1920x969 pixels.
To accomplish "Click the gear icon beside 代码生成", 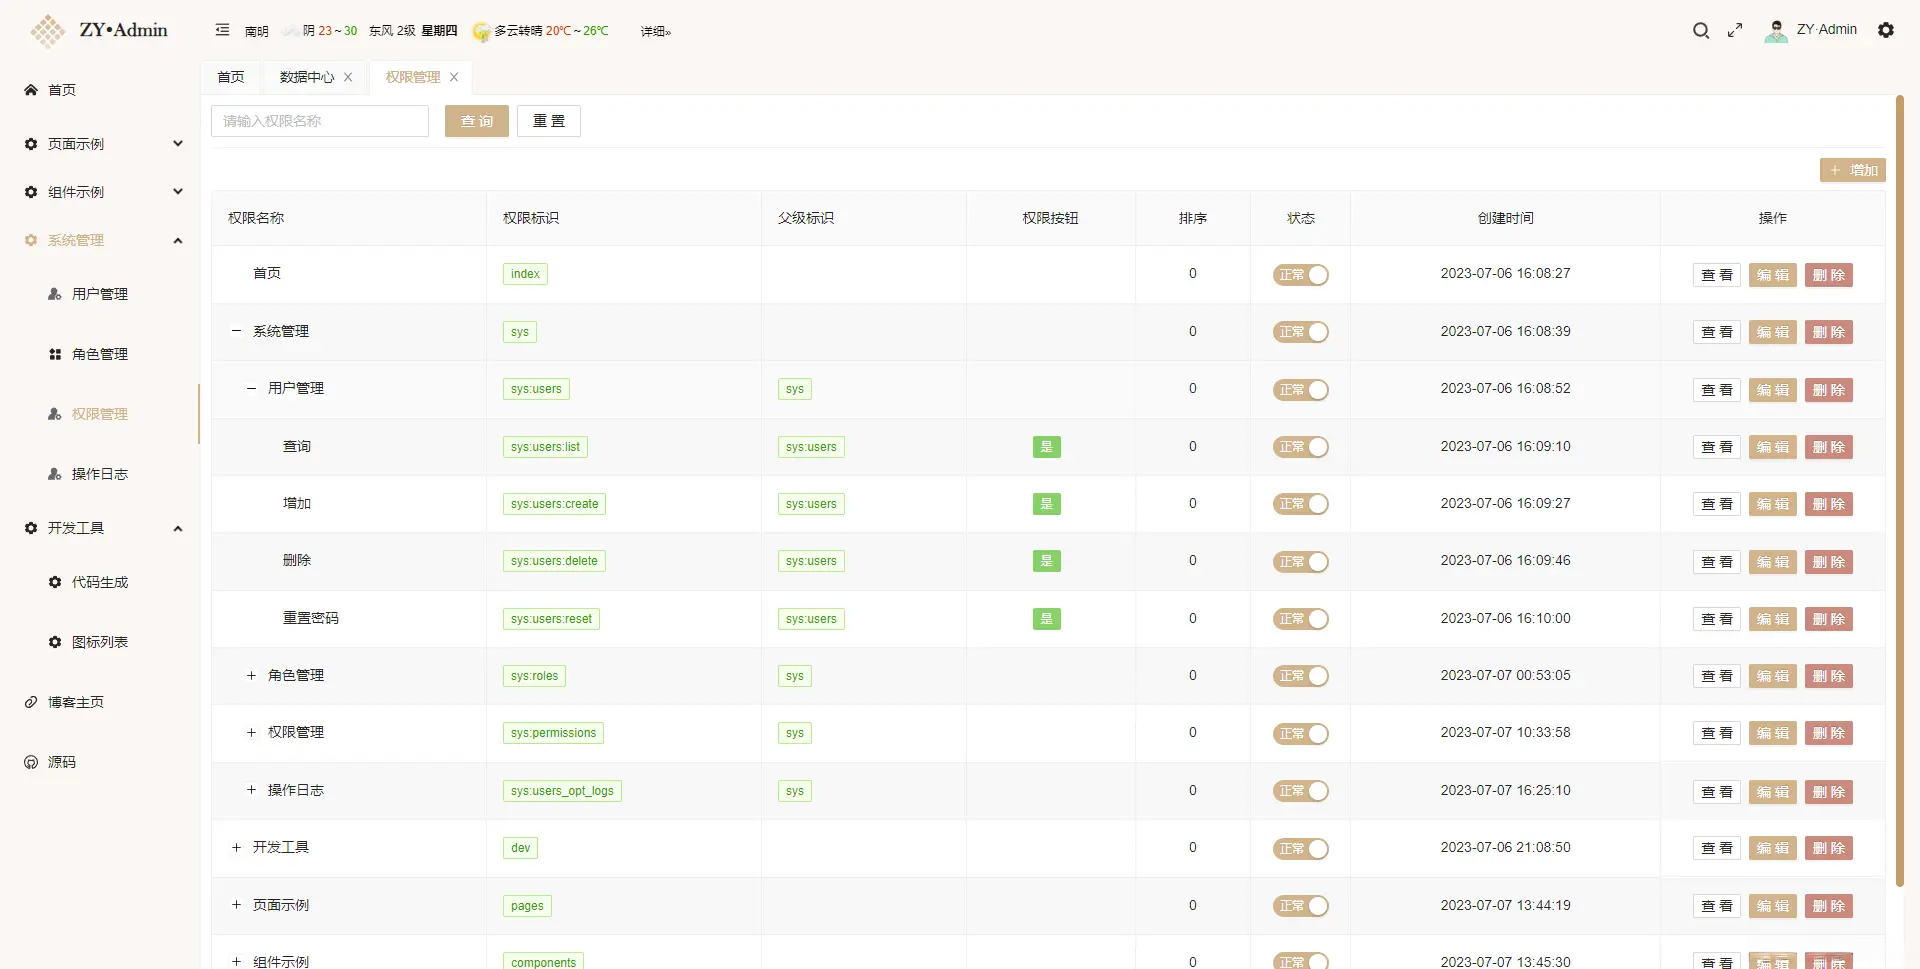I will (55, 582).
